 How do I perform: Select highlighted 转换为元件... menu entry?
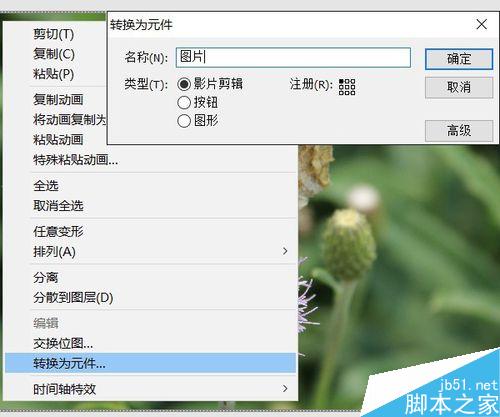[x=151, y=363]
